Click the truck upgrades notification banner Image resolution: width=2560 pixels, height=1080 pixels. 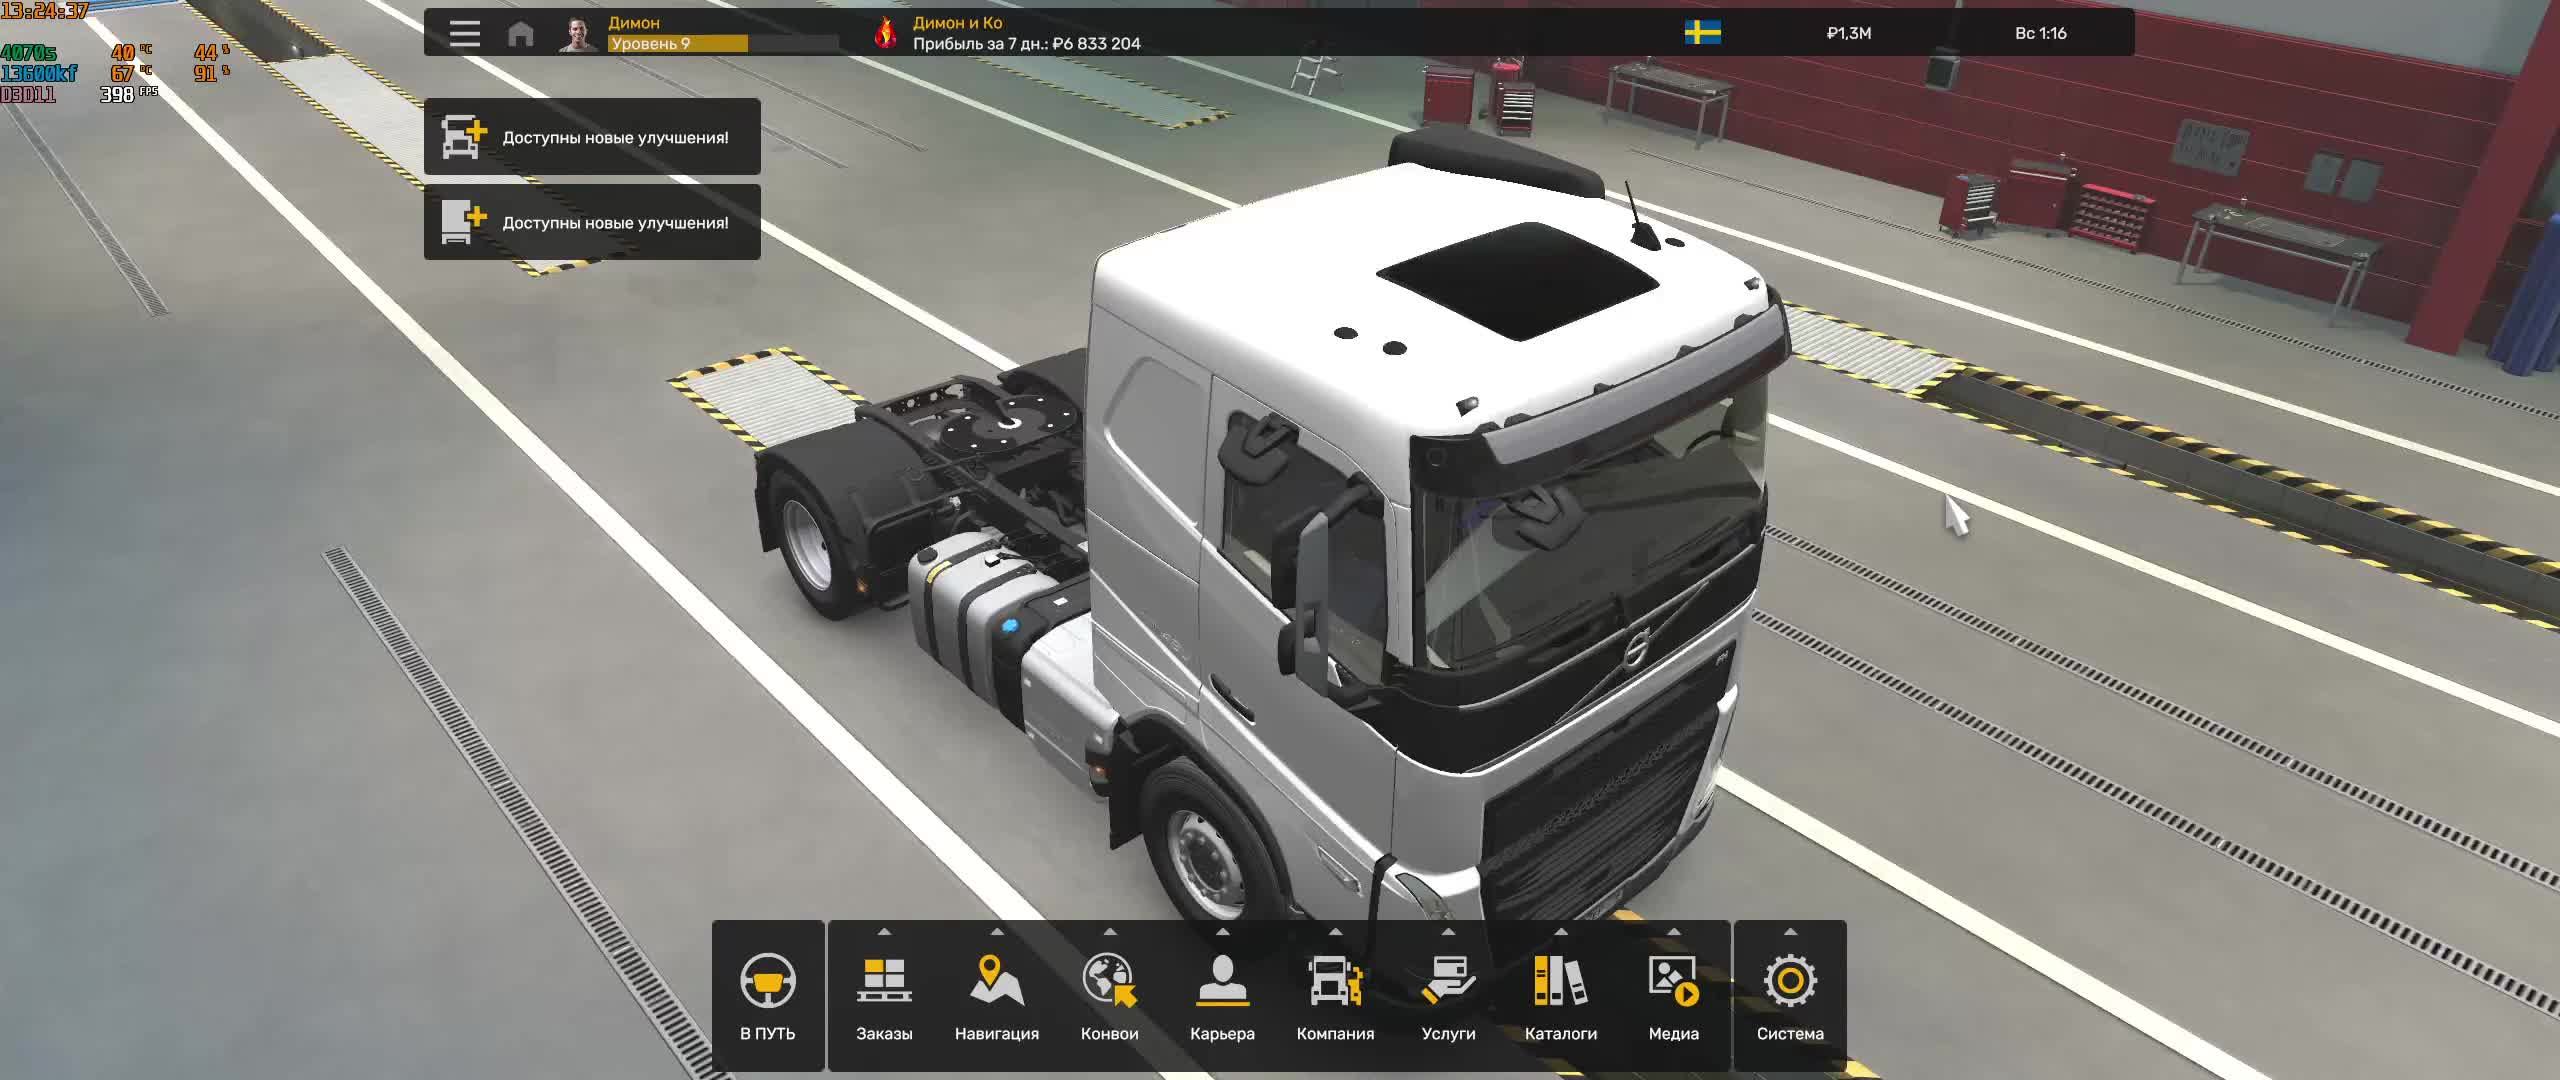(592, 138)
